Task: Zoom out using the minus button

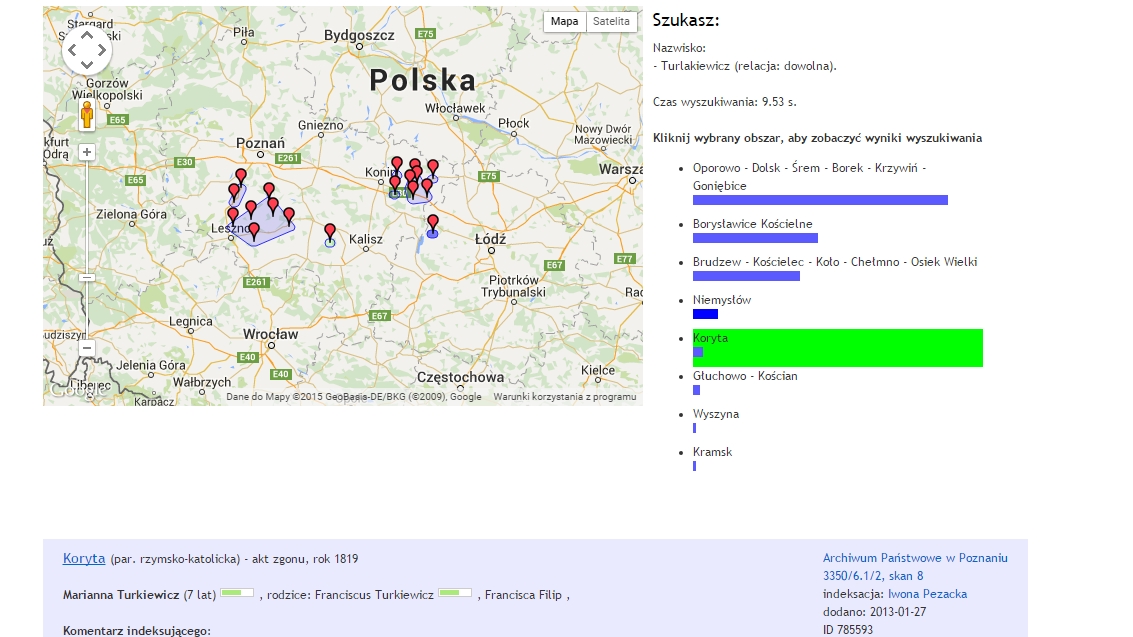Action: coord(87,347)
